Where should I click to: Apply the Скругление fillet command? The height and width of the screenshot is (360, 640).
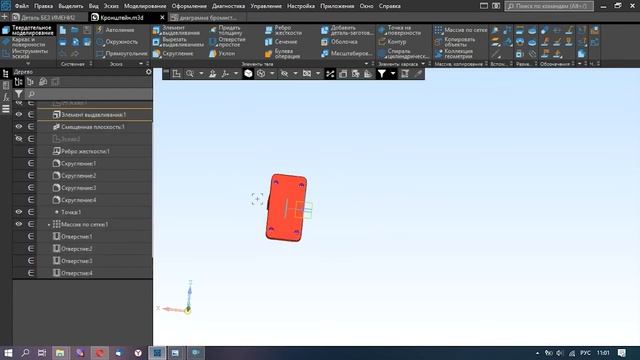[173, 53]
